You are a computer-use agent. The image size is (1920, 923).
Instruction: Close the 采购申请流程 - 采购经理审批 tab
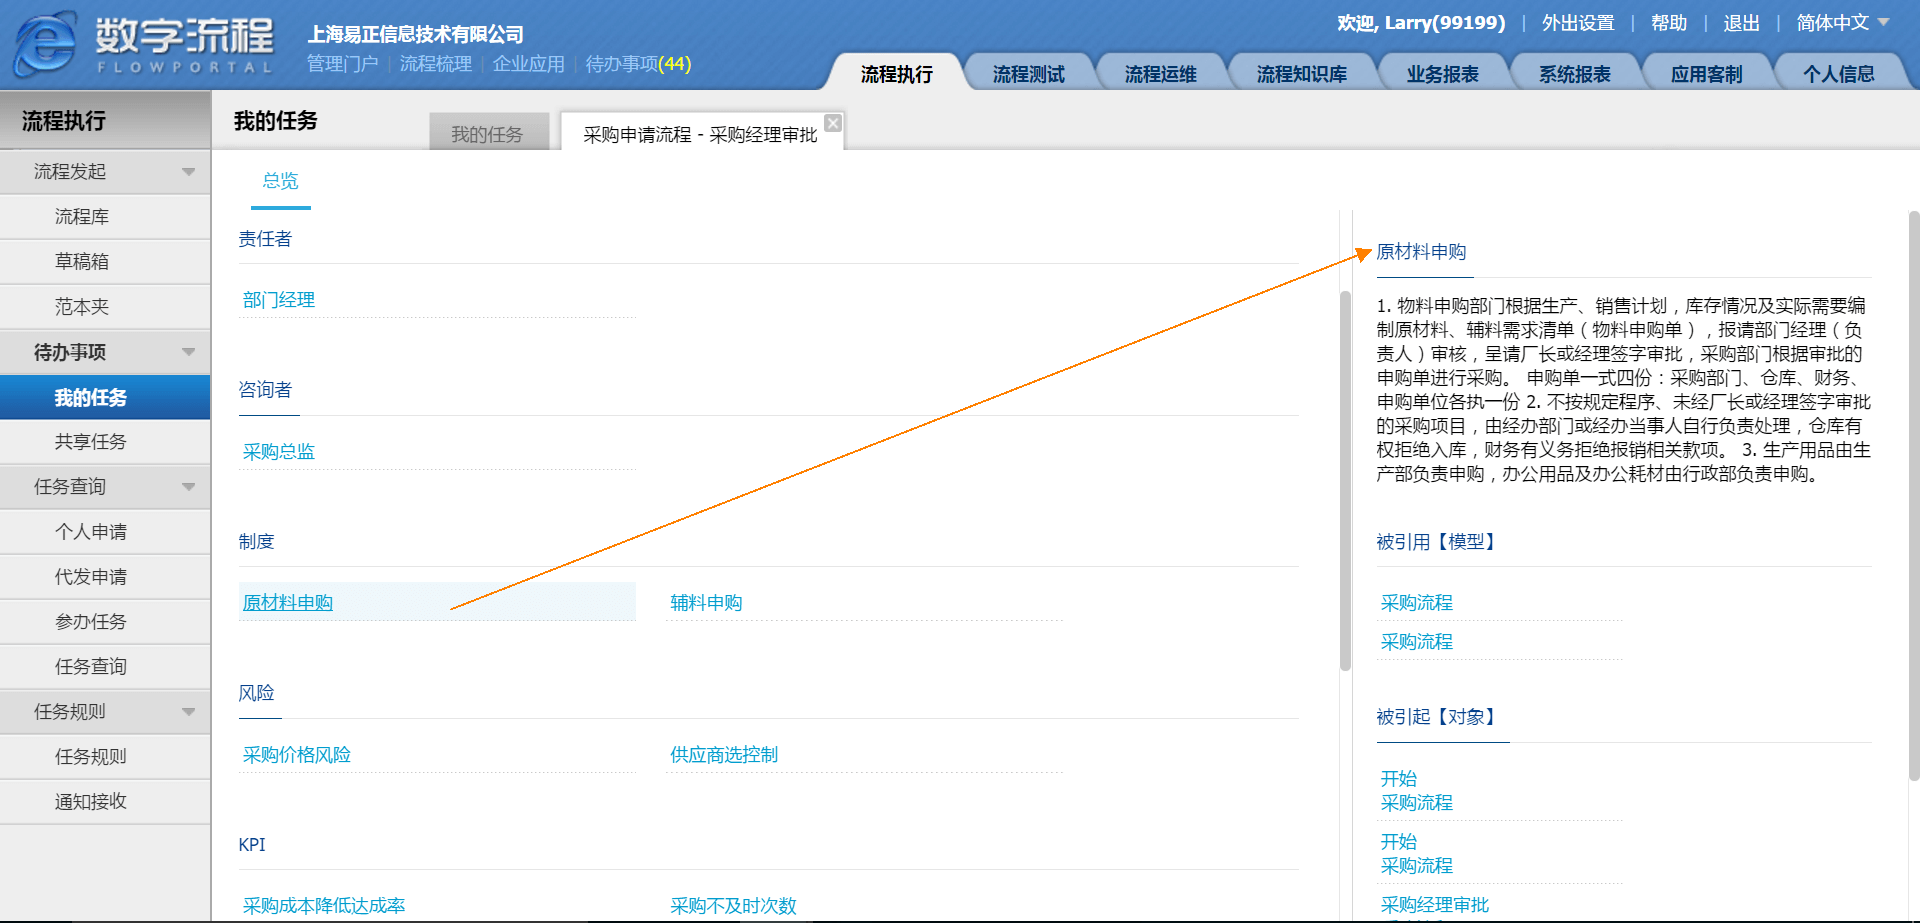pos(832,123)
